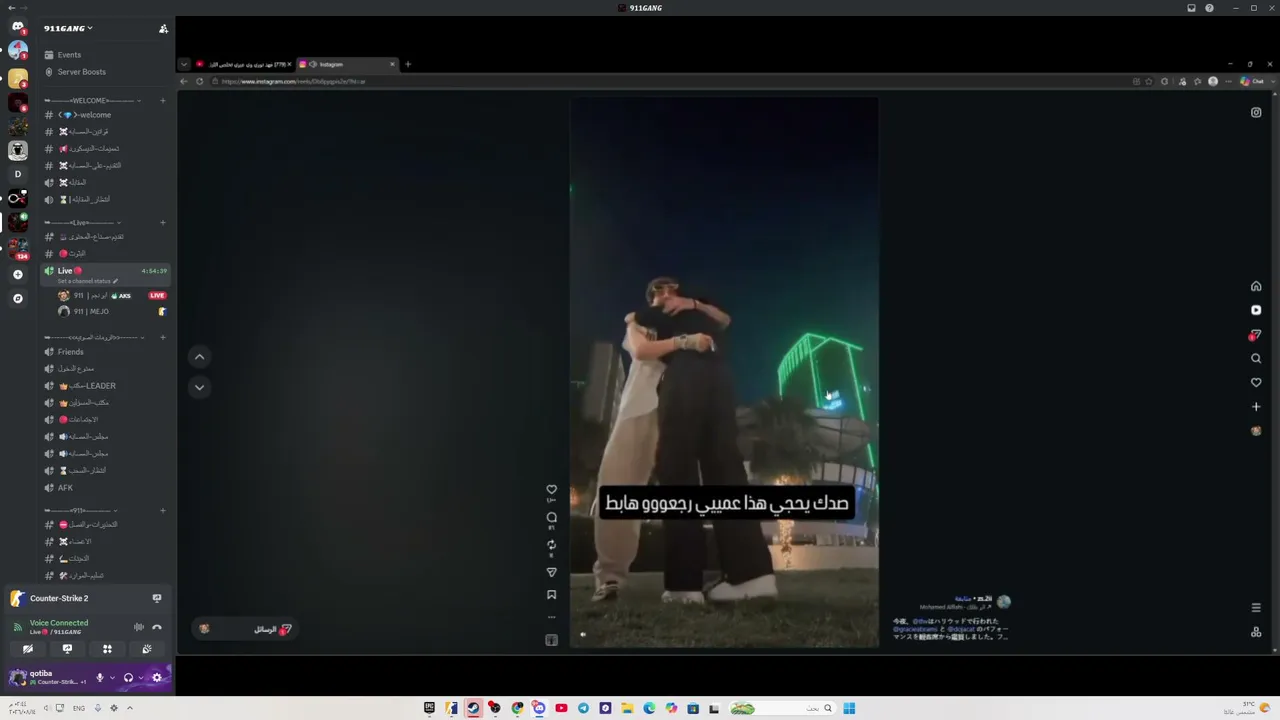
Task: Join the Friends voice channel
Action: (105, 352)
